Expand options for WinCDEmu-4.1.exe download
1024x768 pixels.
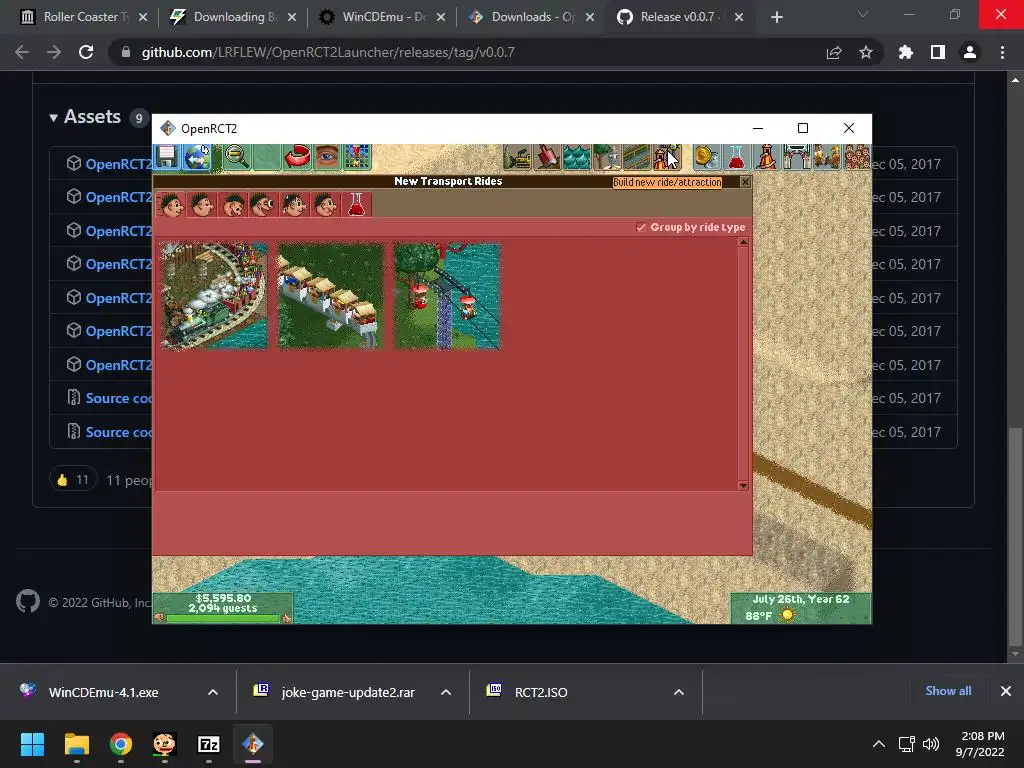click(x=213, y=692)
